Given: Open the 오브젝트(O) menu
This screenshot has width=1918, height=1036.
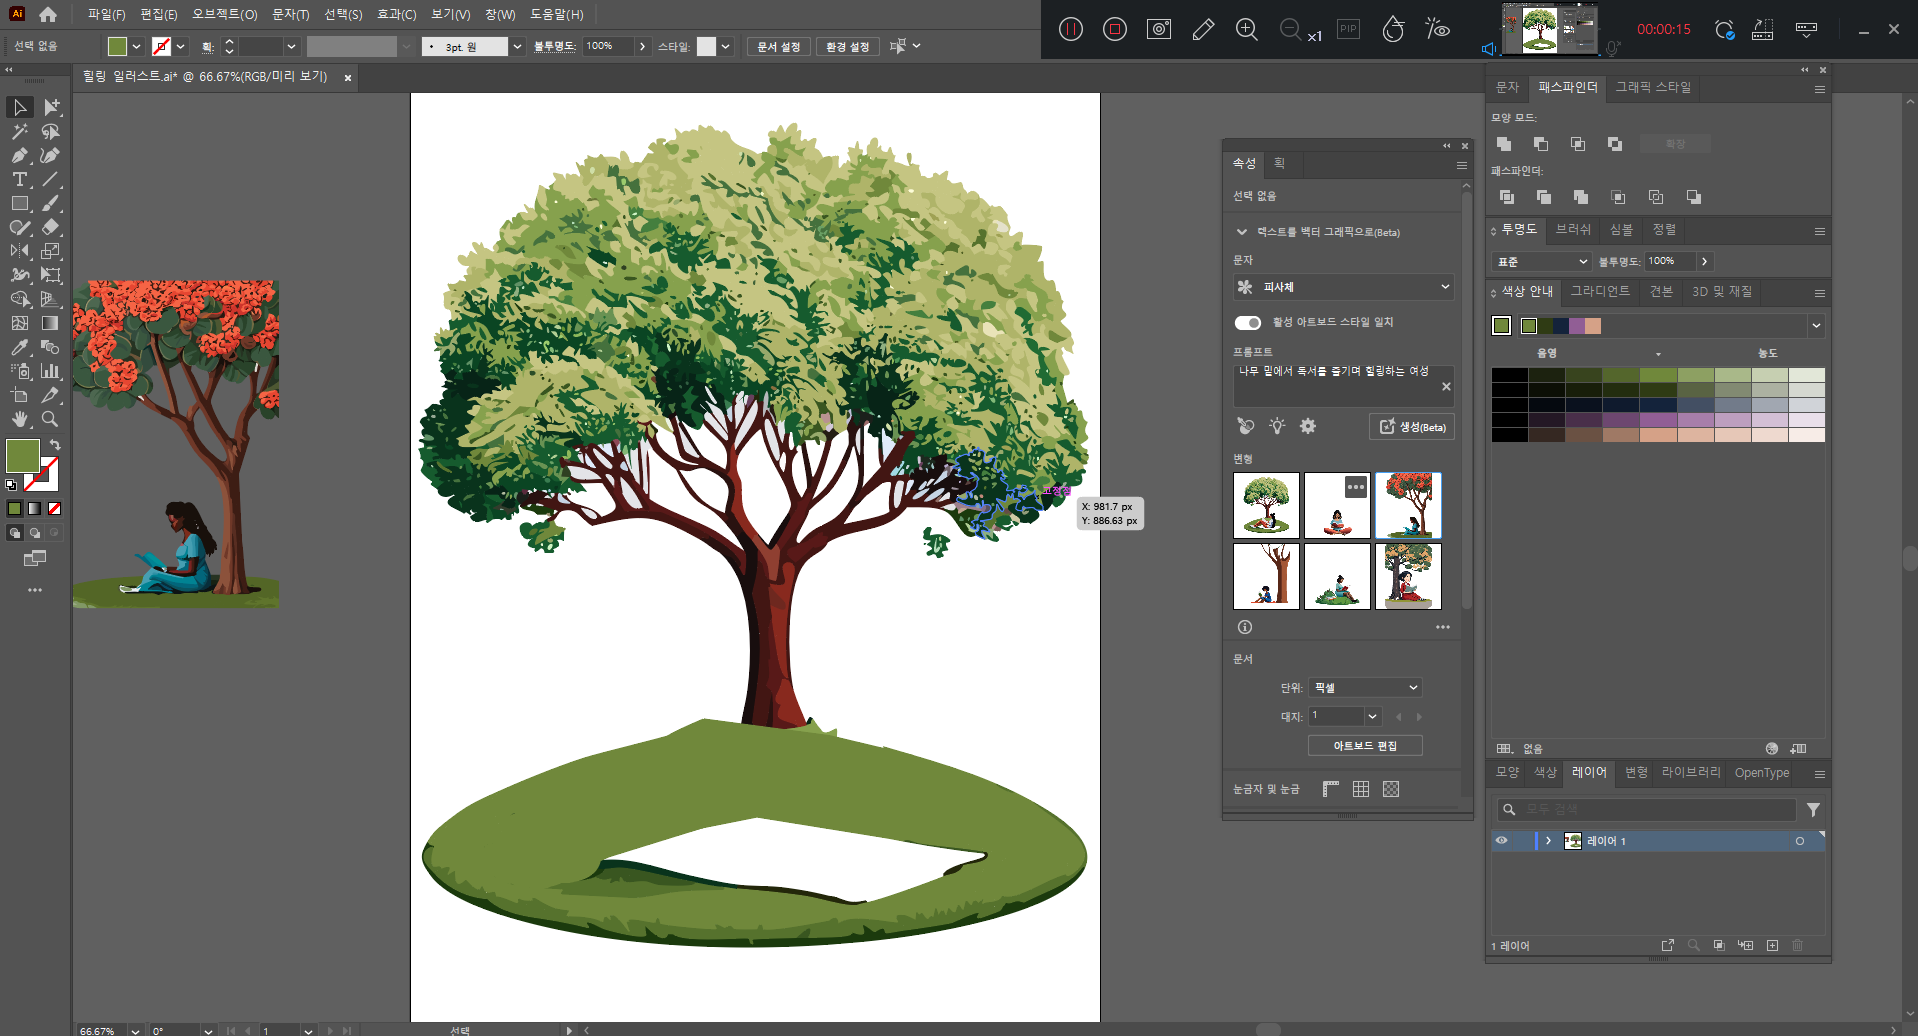Looking at the screenshot, I should pos(224,14).
